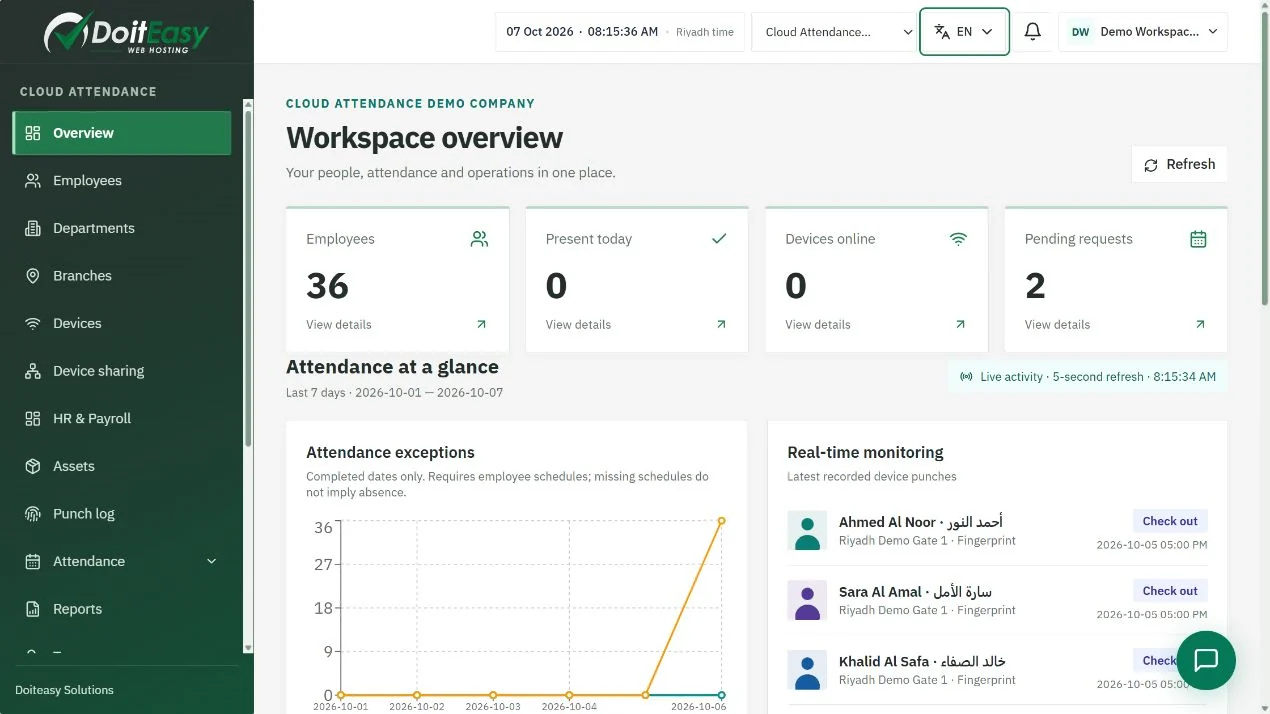
Task: Open the EN language dropdown
Action: click(964, 32)
